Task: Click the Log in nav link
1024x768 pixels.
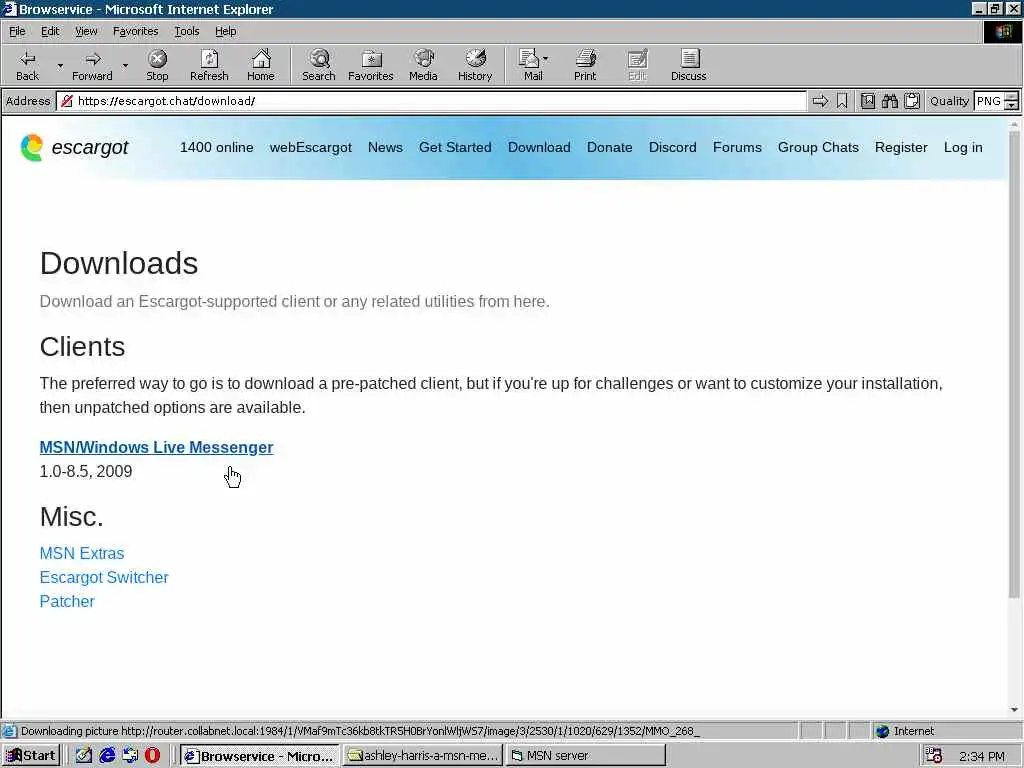Action: (x=963, y=148)
